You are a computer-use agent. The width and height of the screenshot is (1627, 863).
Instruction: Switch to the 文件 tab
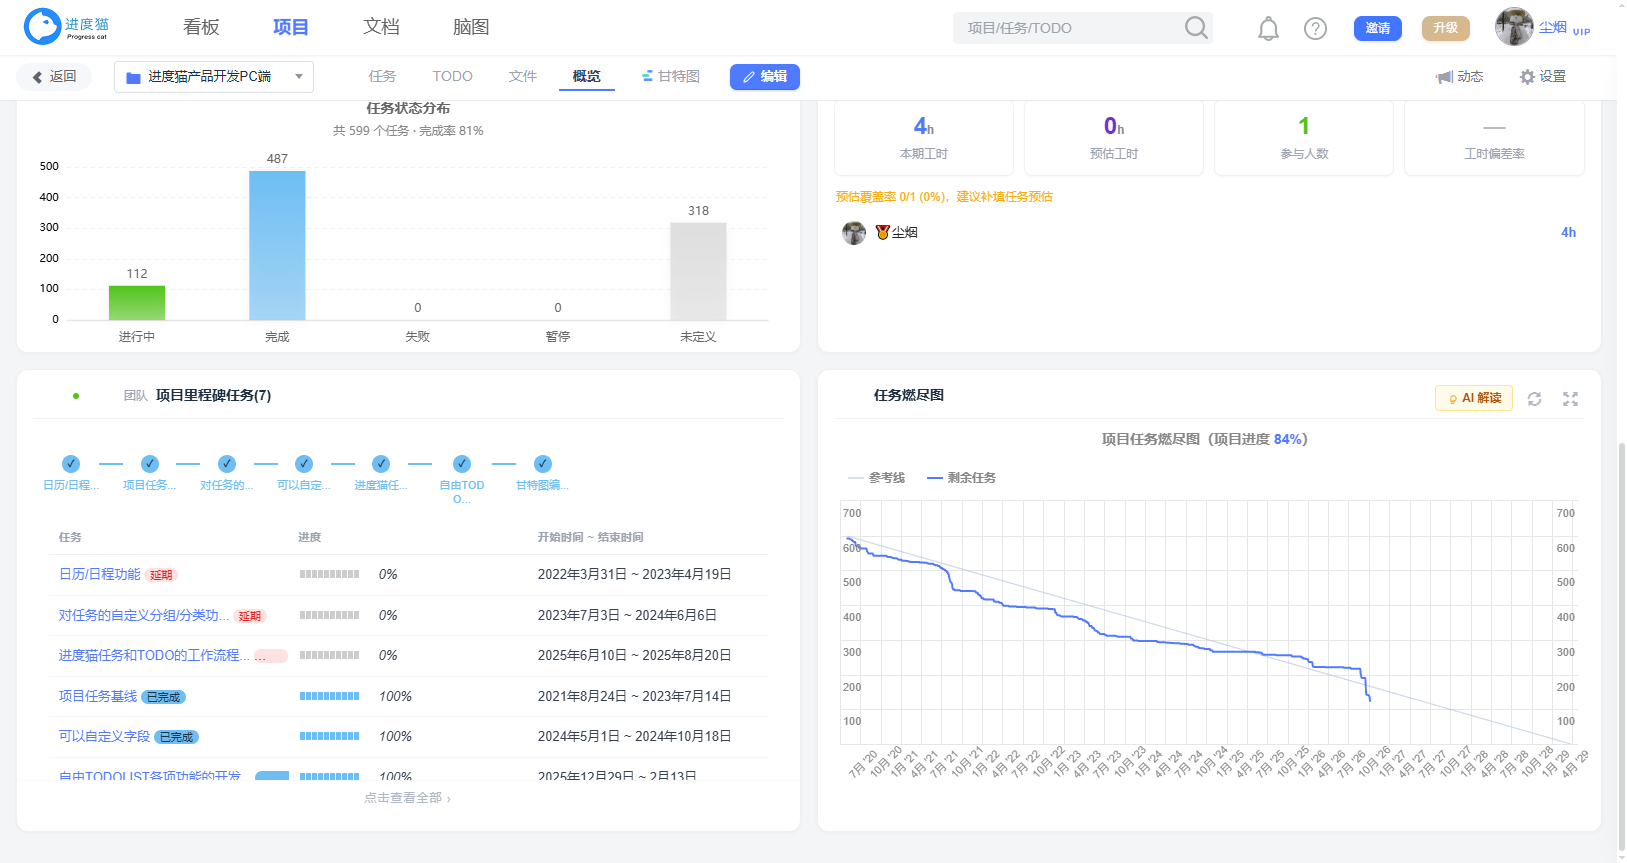[x=522, y=77]
